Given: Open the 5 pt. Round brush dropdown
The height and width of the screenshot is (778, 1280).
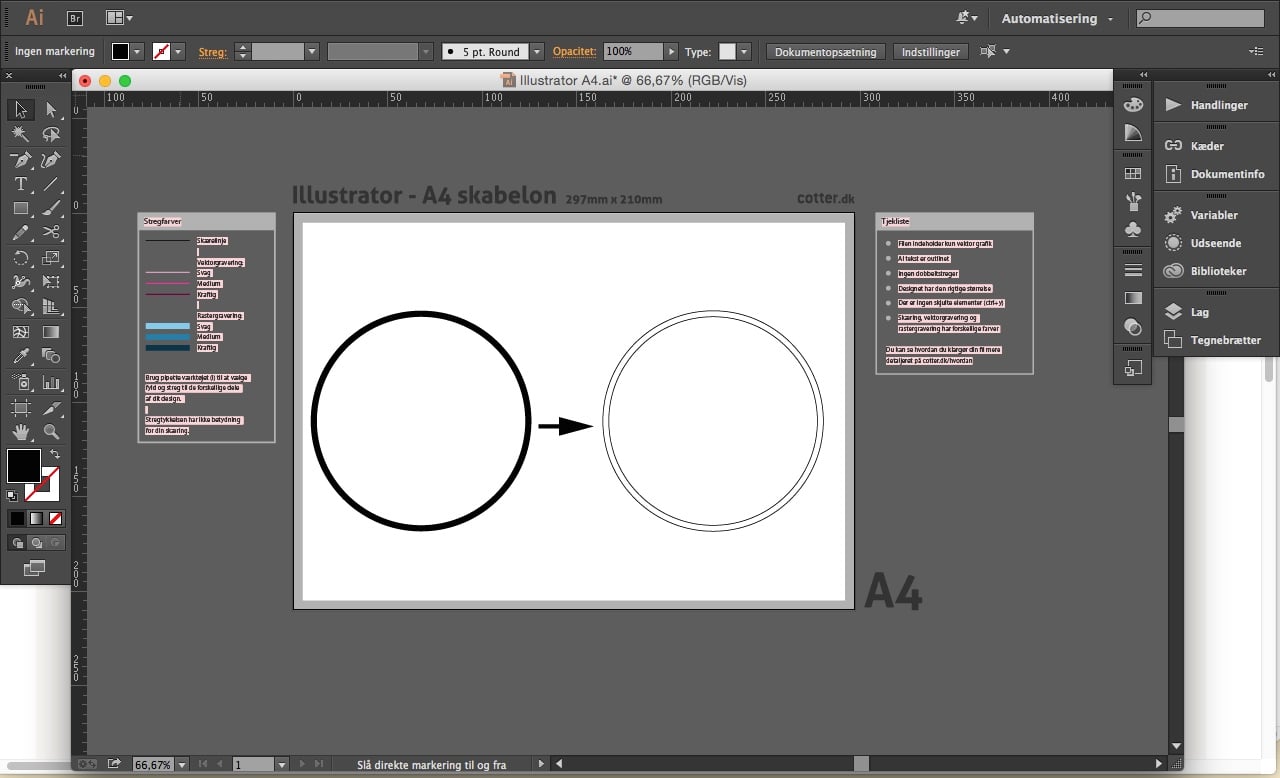Looking at the screenshot, I should click(537, 51).
